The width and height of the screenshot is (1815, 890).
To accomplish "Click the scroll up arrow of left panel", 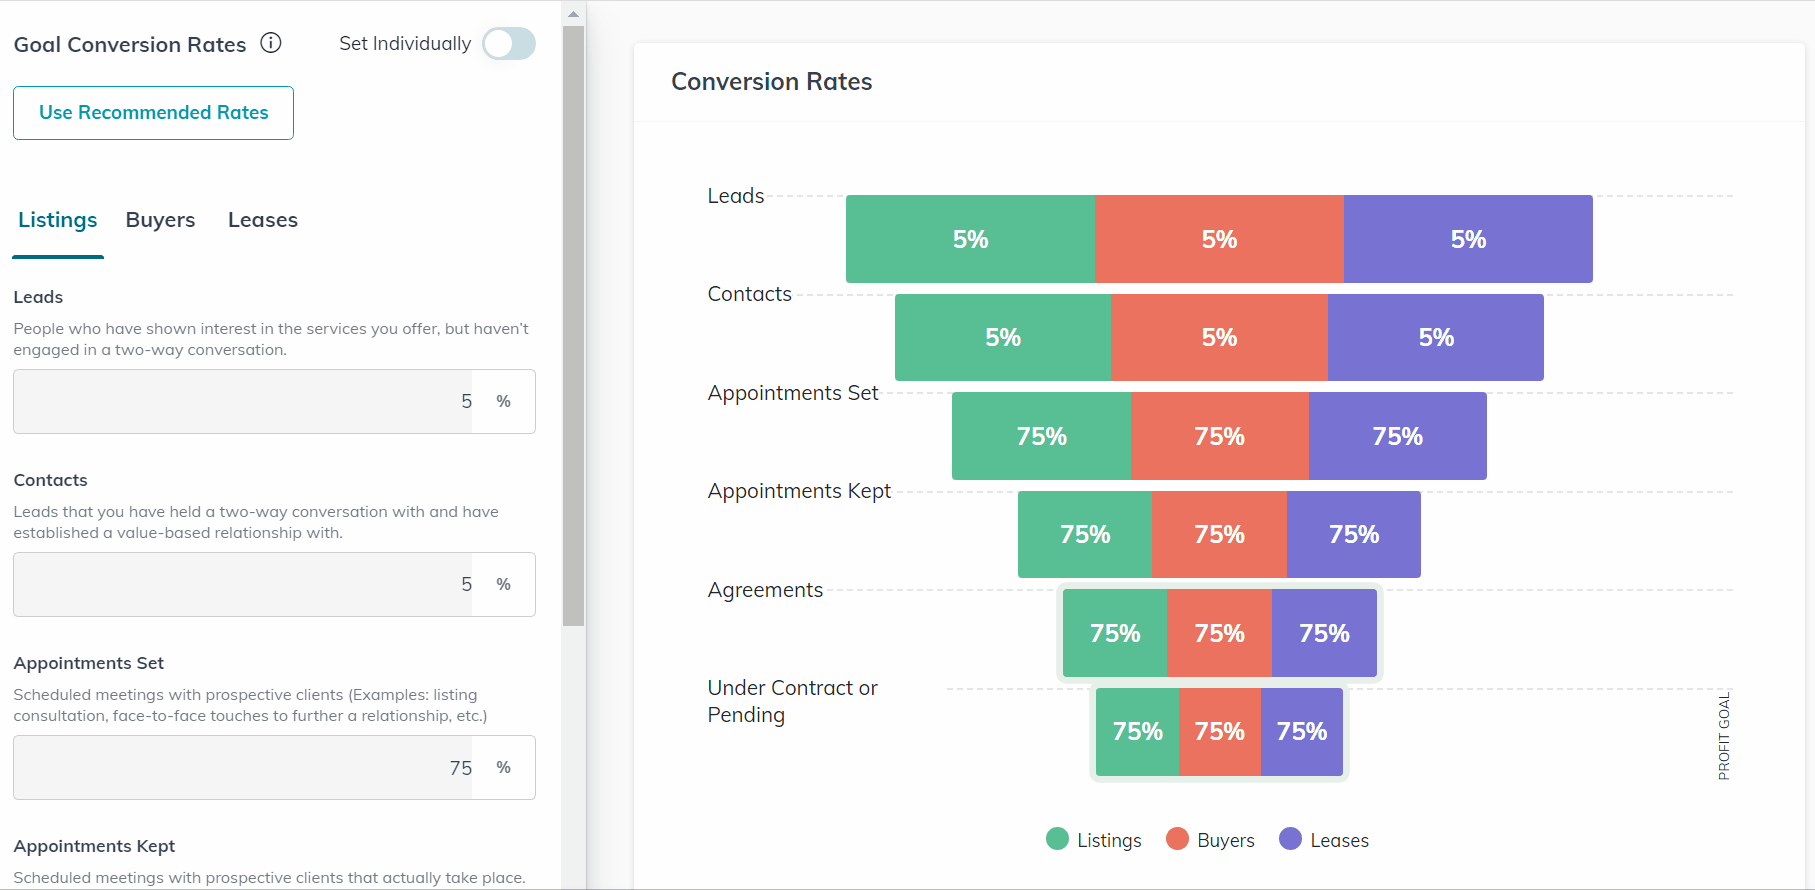I will [573, 14].
